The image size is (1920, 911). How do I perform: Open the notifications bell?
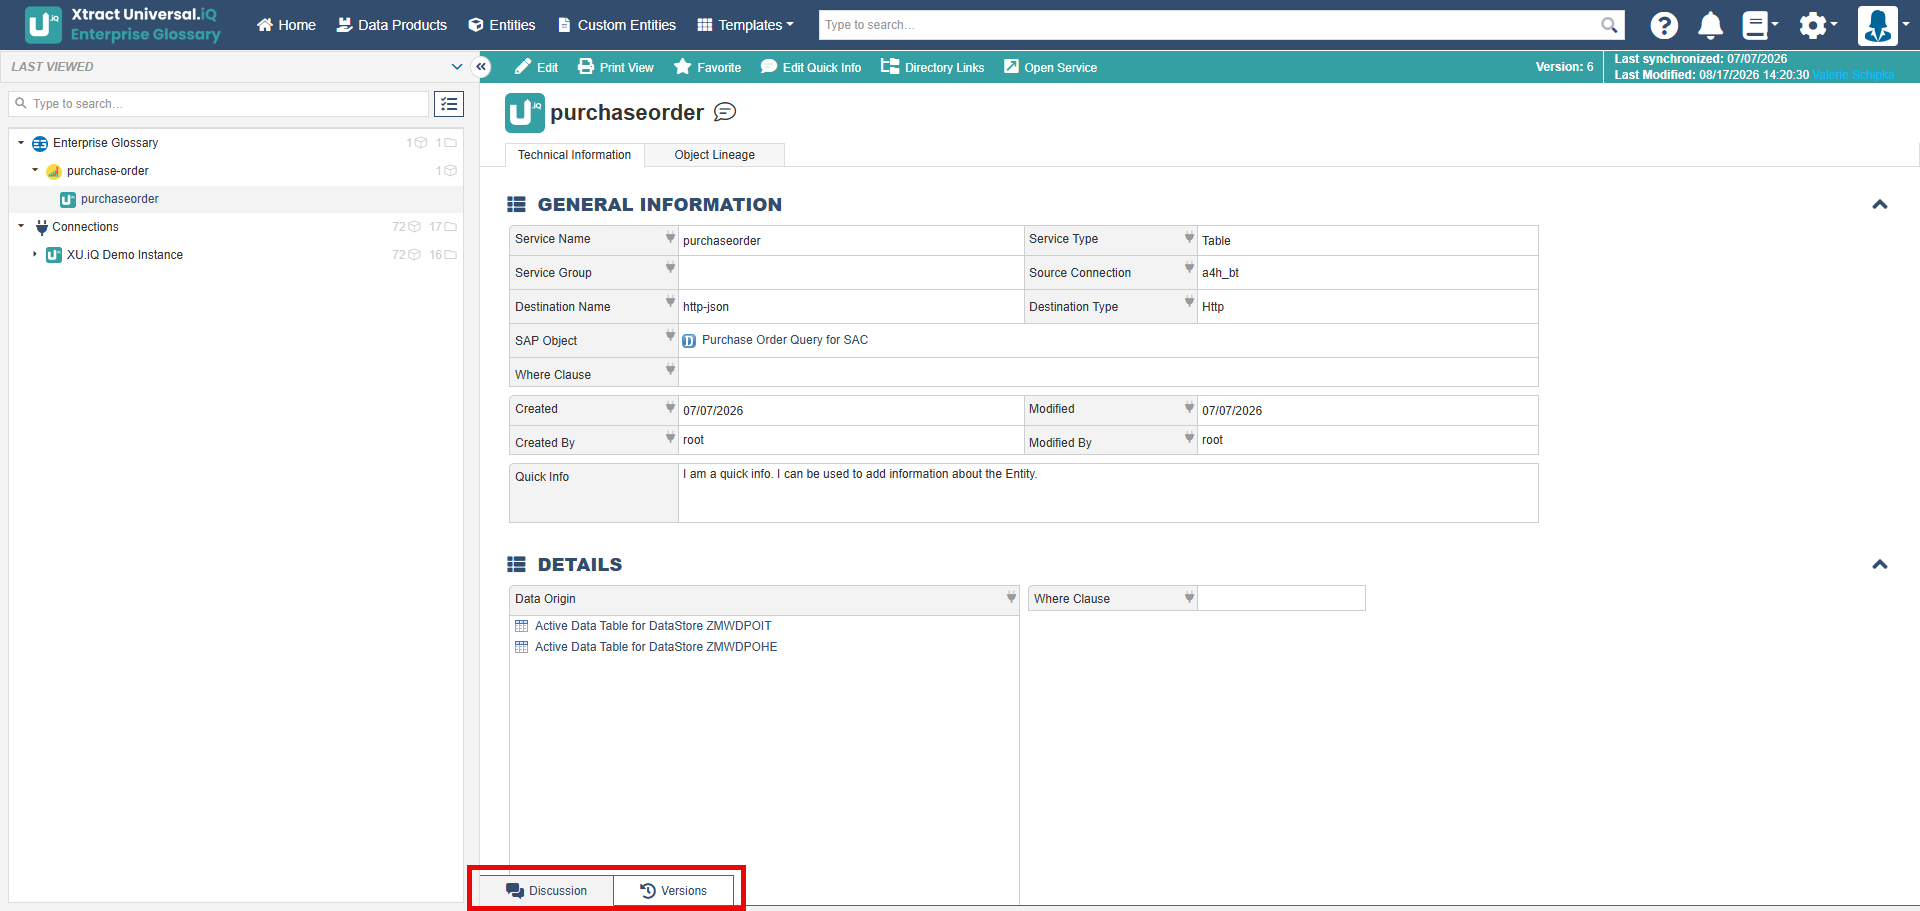point(1711,25)
